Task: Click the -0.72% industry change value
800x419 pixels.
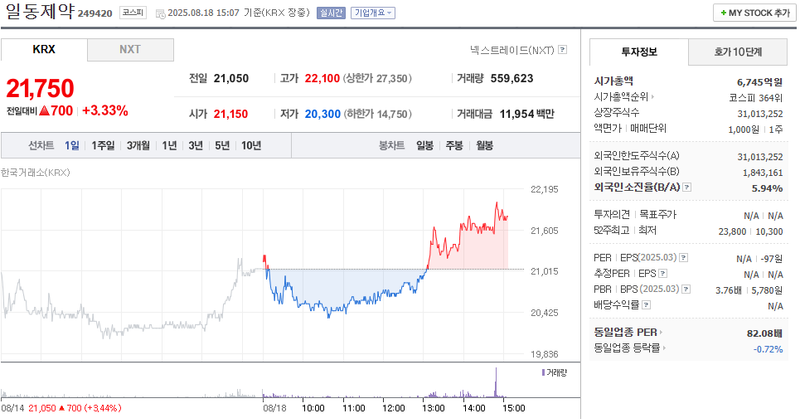Action: tap(768, 349)
